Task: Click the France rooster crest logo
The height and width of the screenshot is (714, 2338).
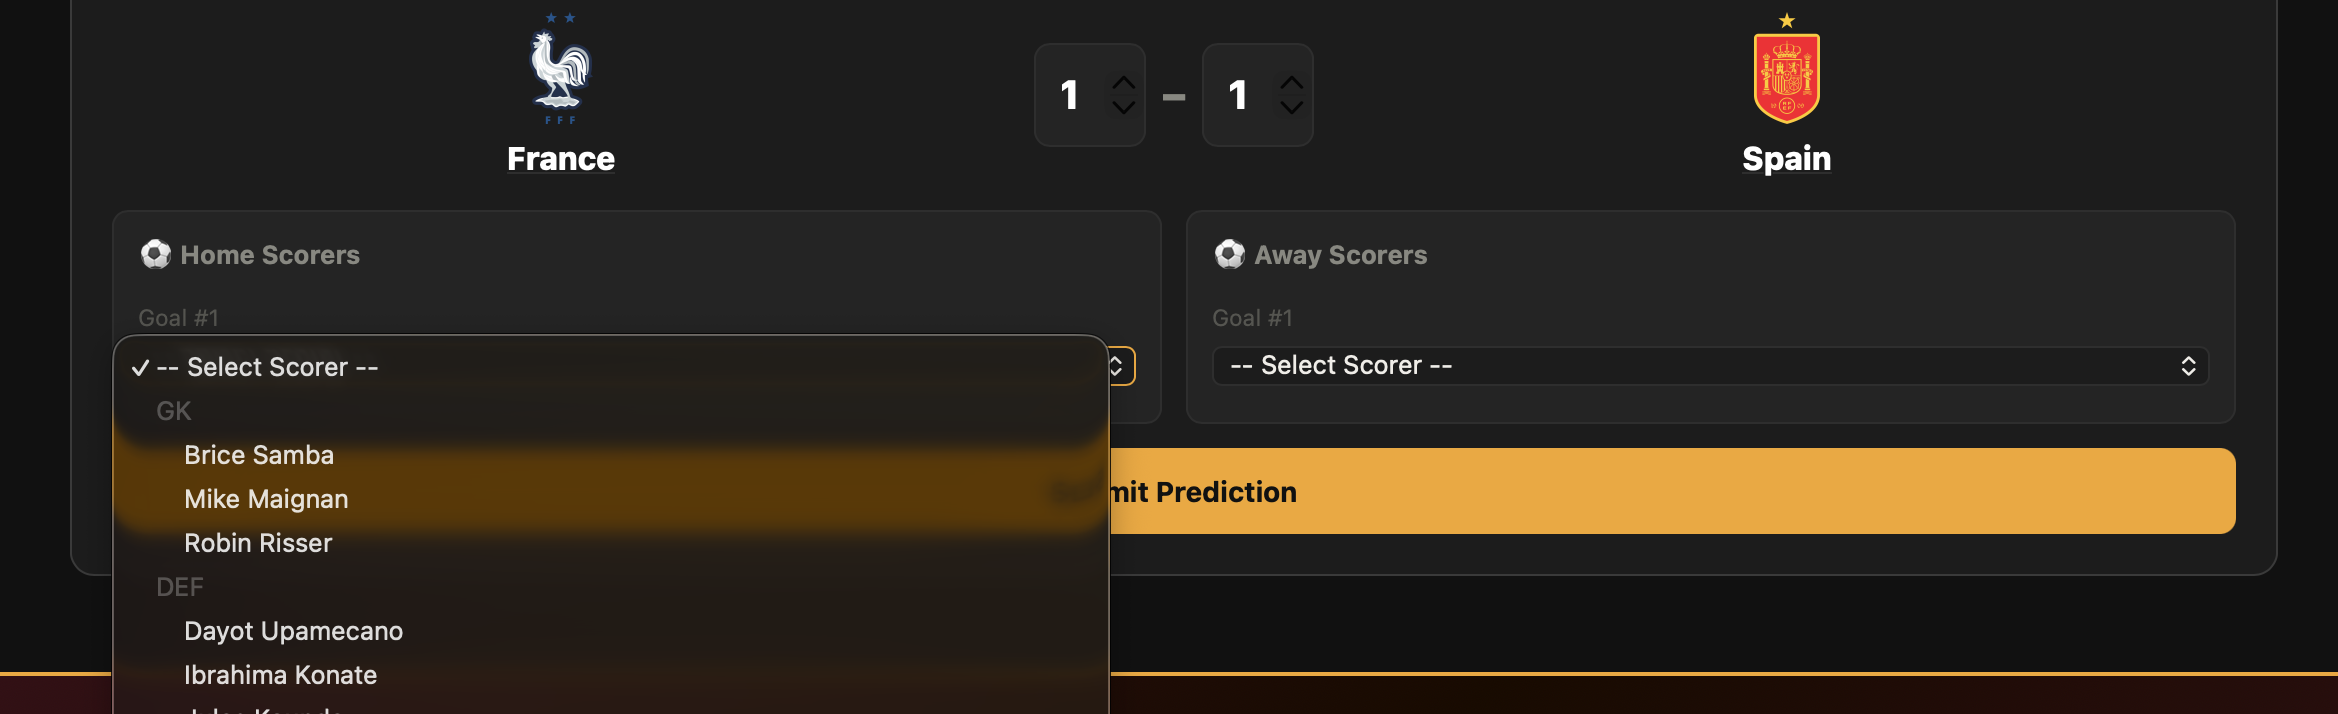Action: coord(560,69)
